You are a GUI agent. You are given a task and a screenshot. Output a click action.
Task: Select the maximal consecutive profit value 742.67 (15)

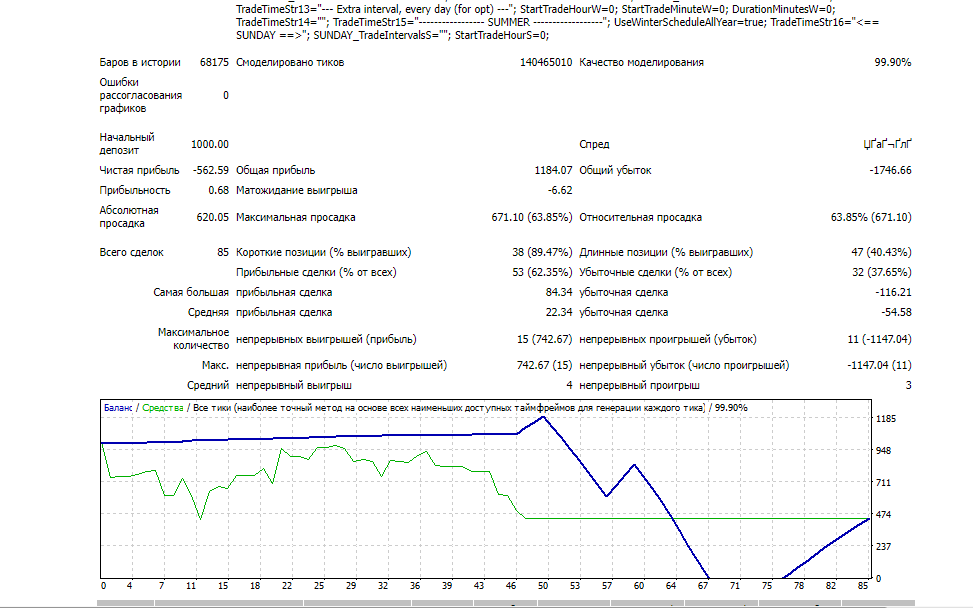pos(544,365)
